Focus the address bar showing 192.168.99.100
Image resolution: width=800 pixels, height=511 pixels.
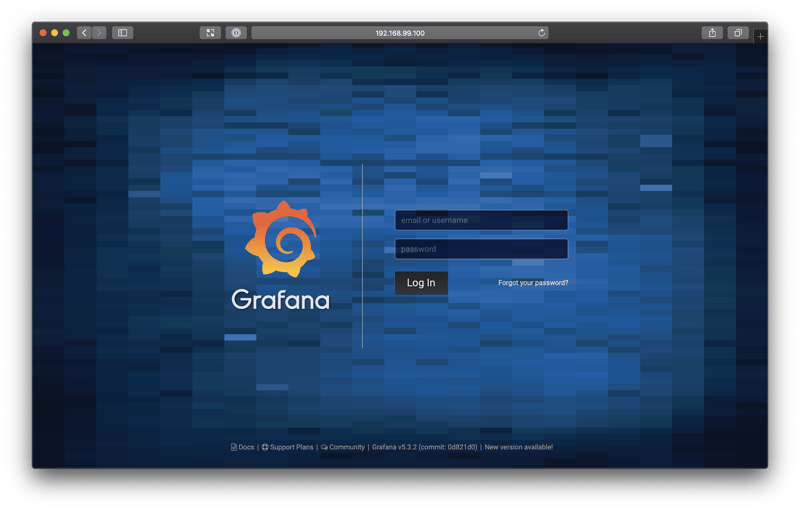point(400,33)
